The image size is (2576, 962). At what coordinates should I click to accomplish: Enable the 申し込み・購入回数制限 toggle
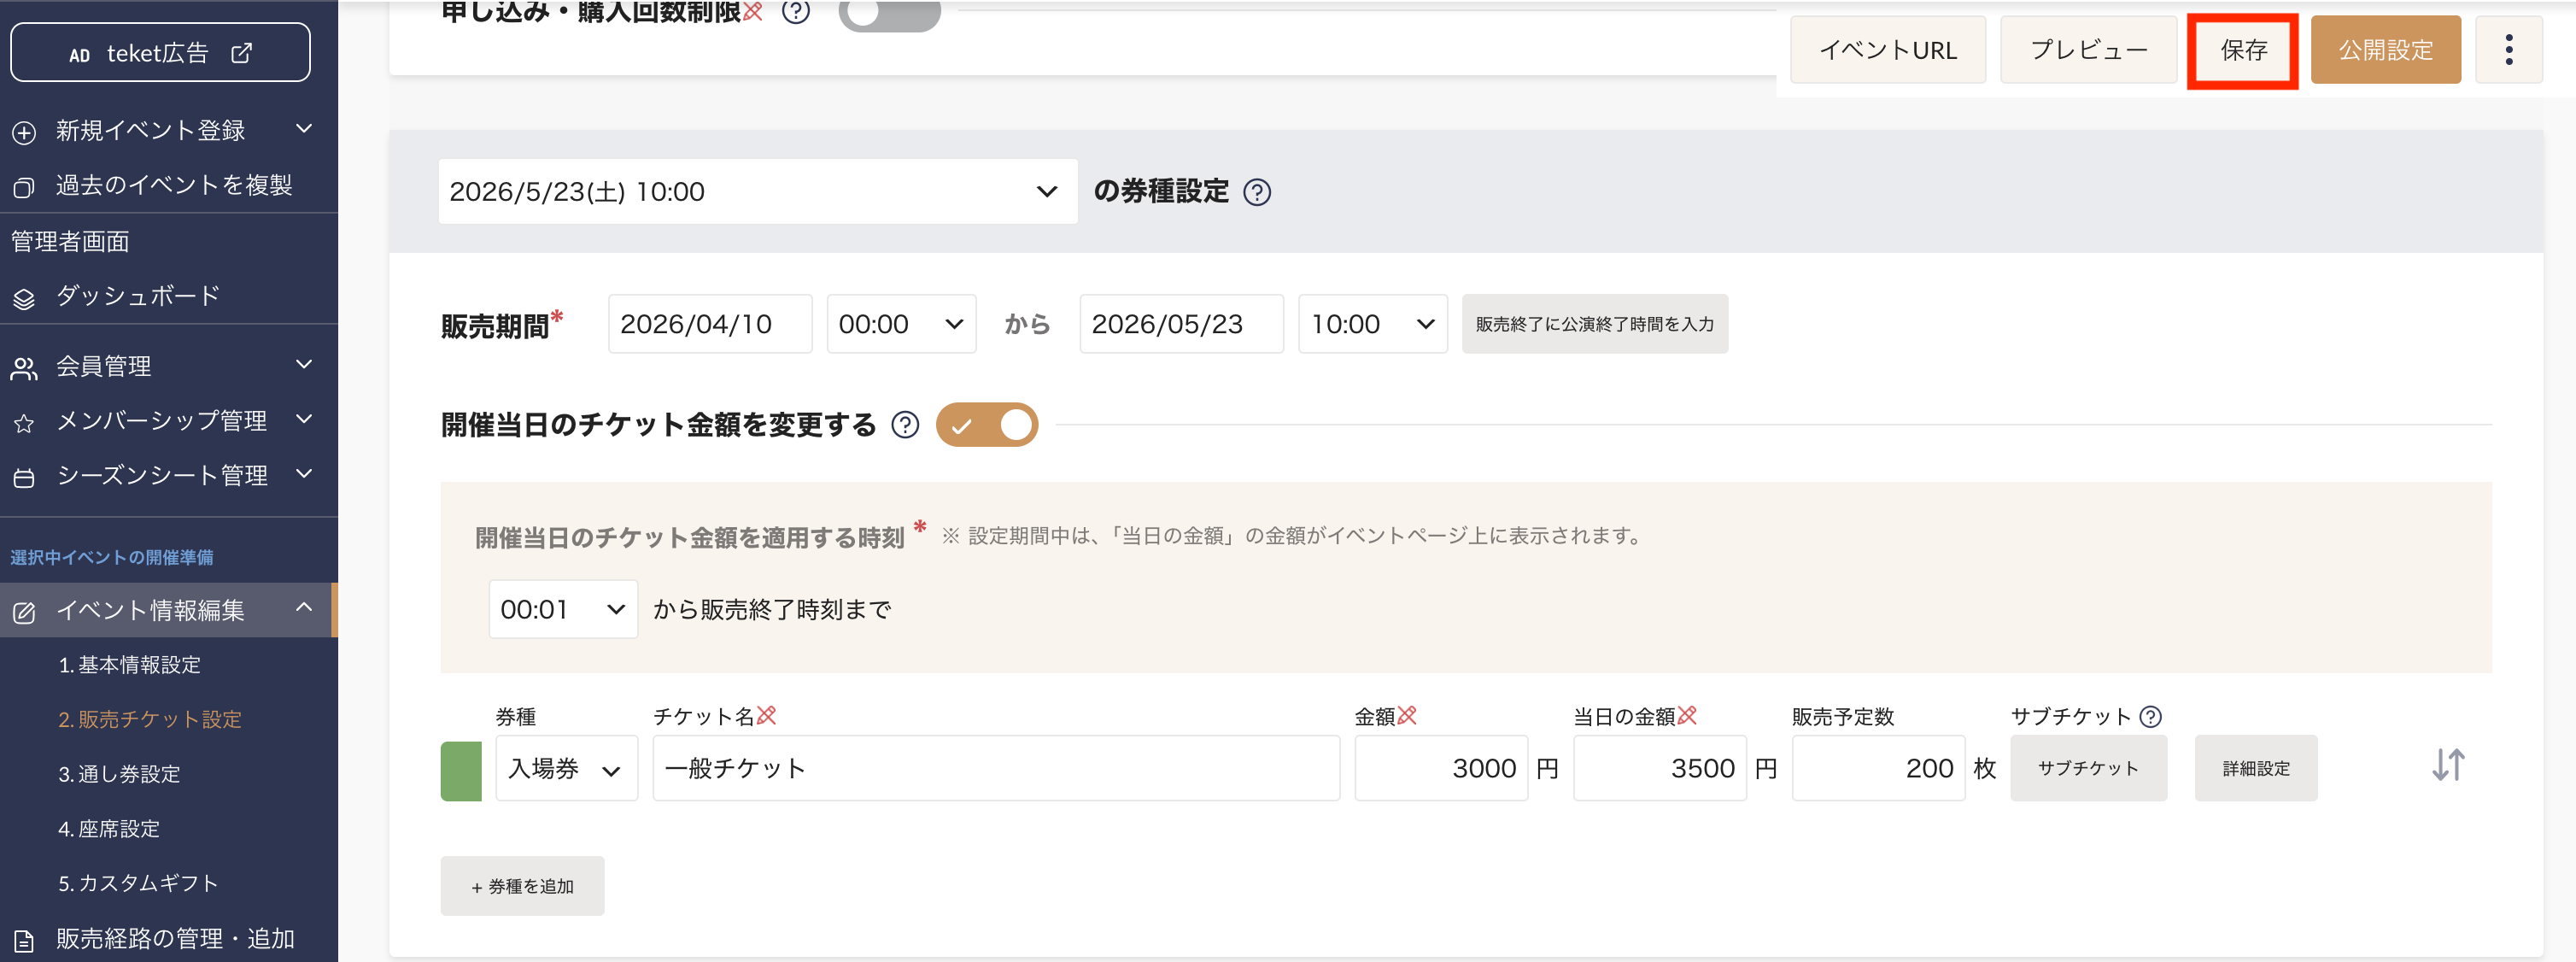pos(888,14)
